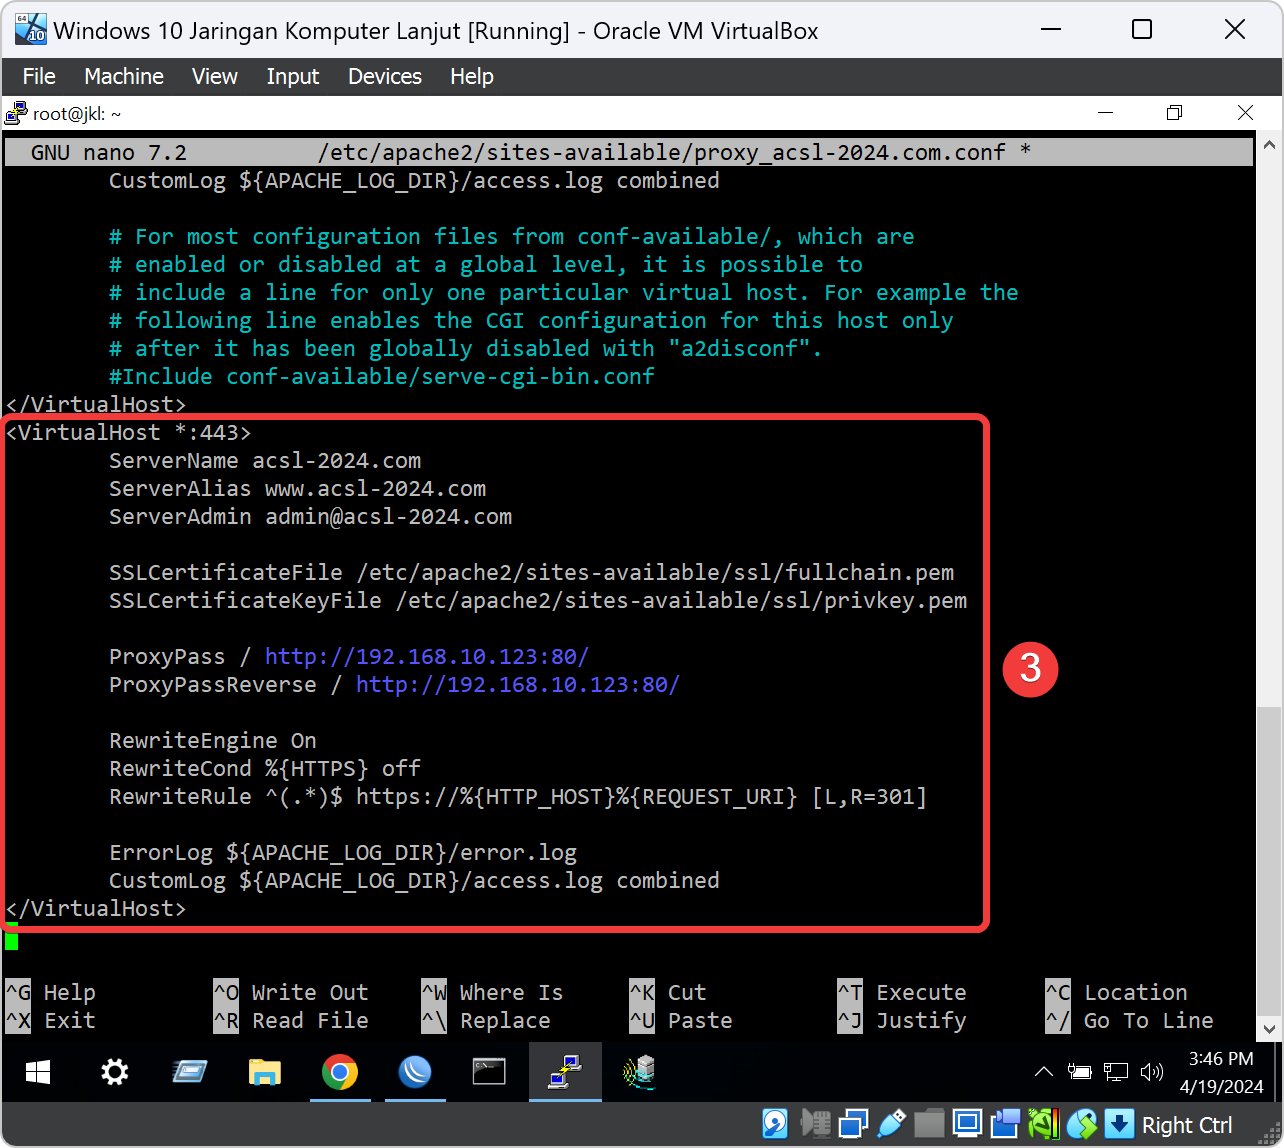1284x1148 pixels.
Task: Restore the root@jkl PuTTY window
Action: pos(1175,113)
